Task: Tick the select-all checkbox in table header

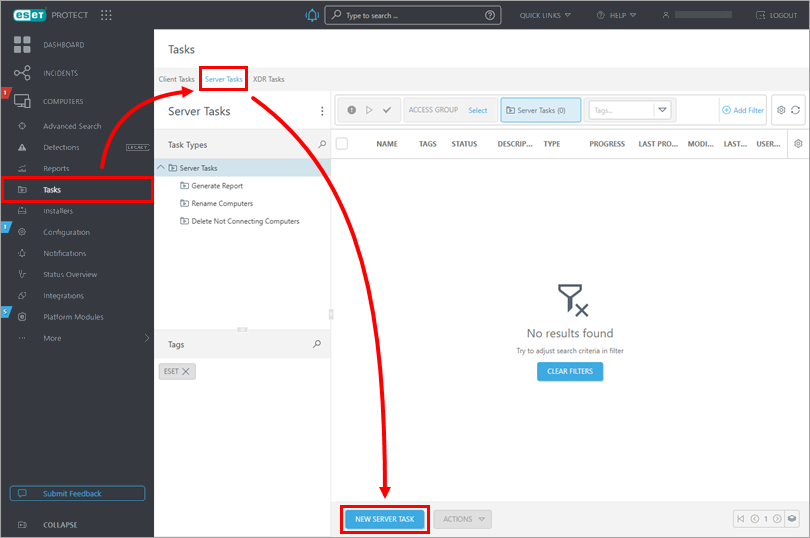Action: (341, 144)
